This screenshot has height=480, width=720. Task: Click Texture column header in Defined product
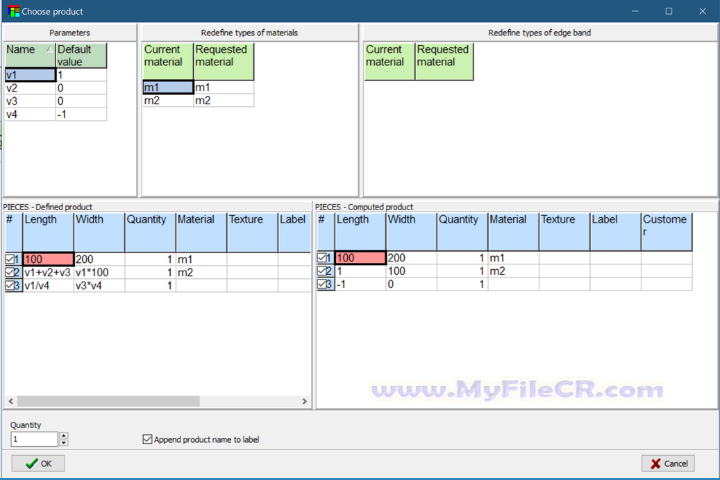tap(253, 232)
